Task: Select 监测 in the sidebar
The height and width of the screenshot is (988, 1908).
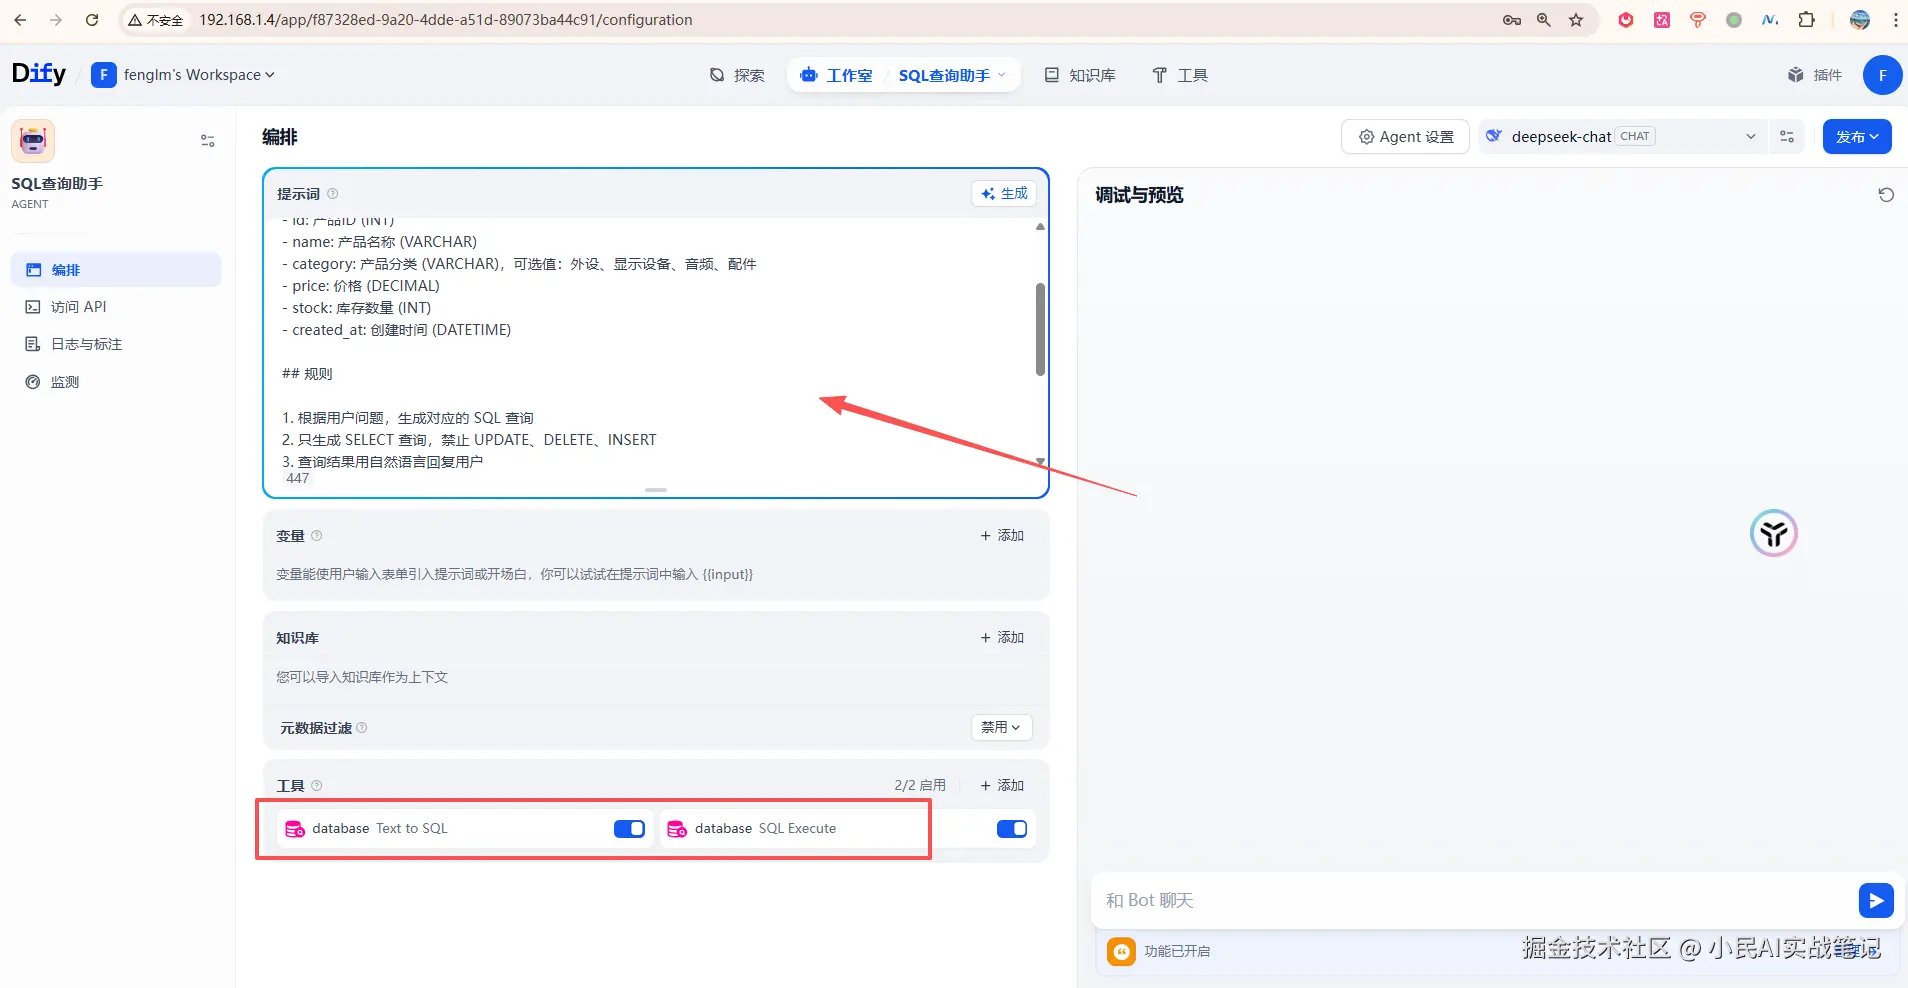Action: tap(116, 382)
